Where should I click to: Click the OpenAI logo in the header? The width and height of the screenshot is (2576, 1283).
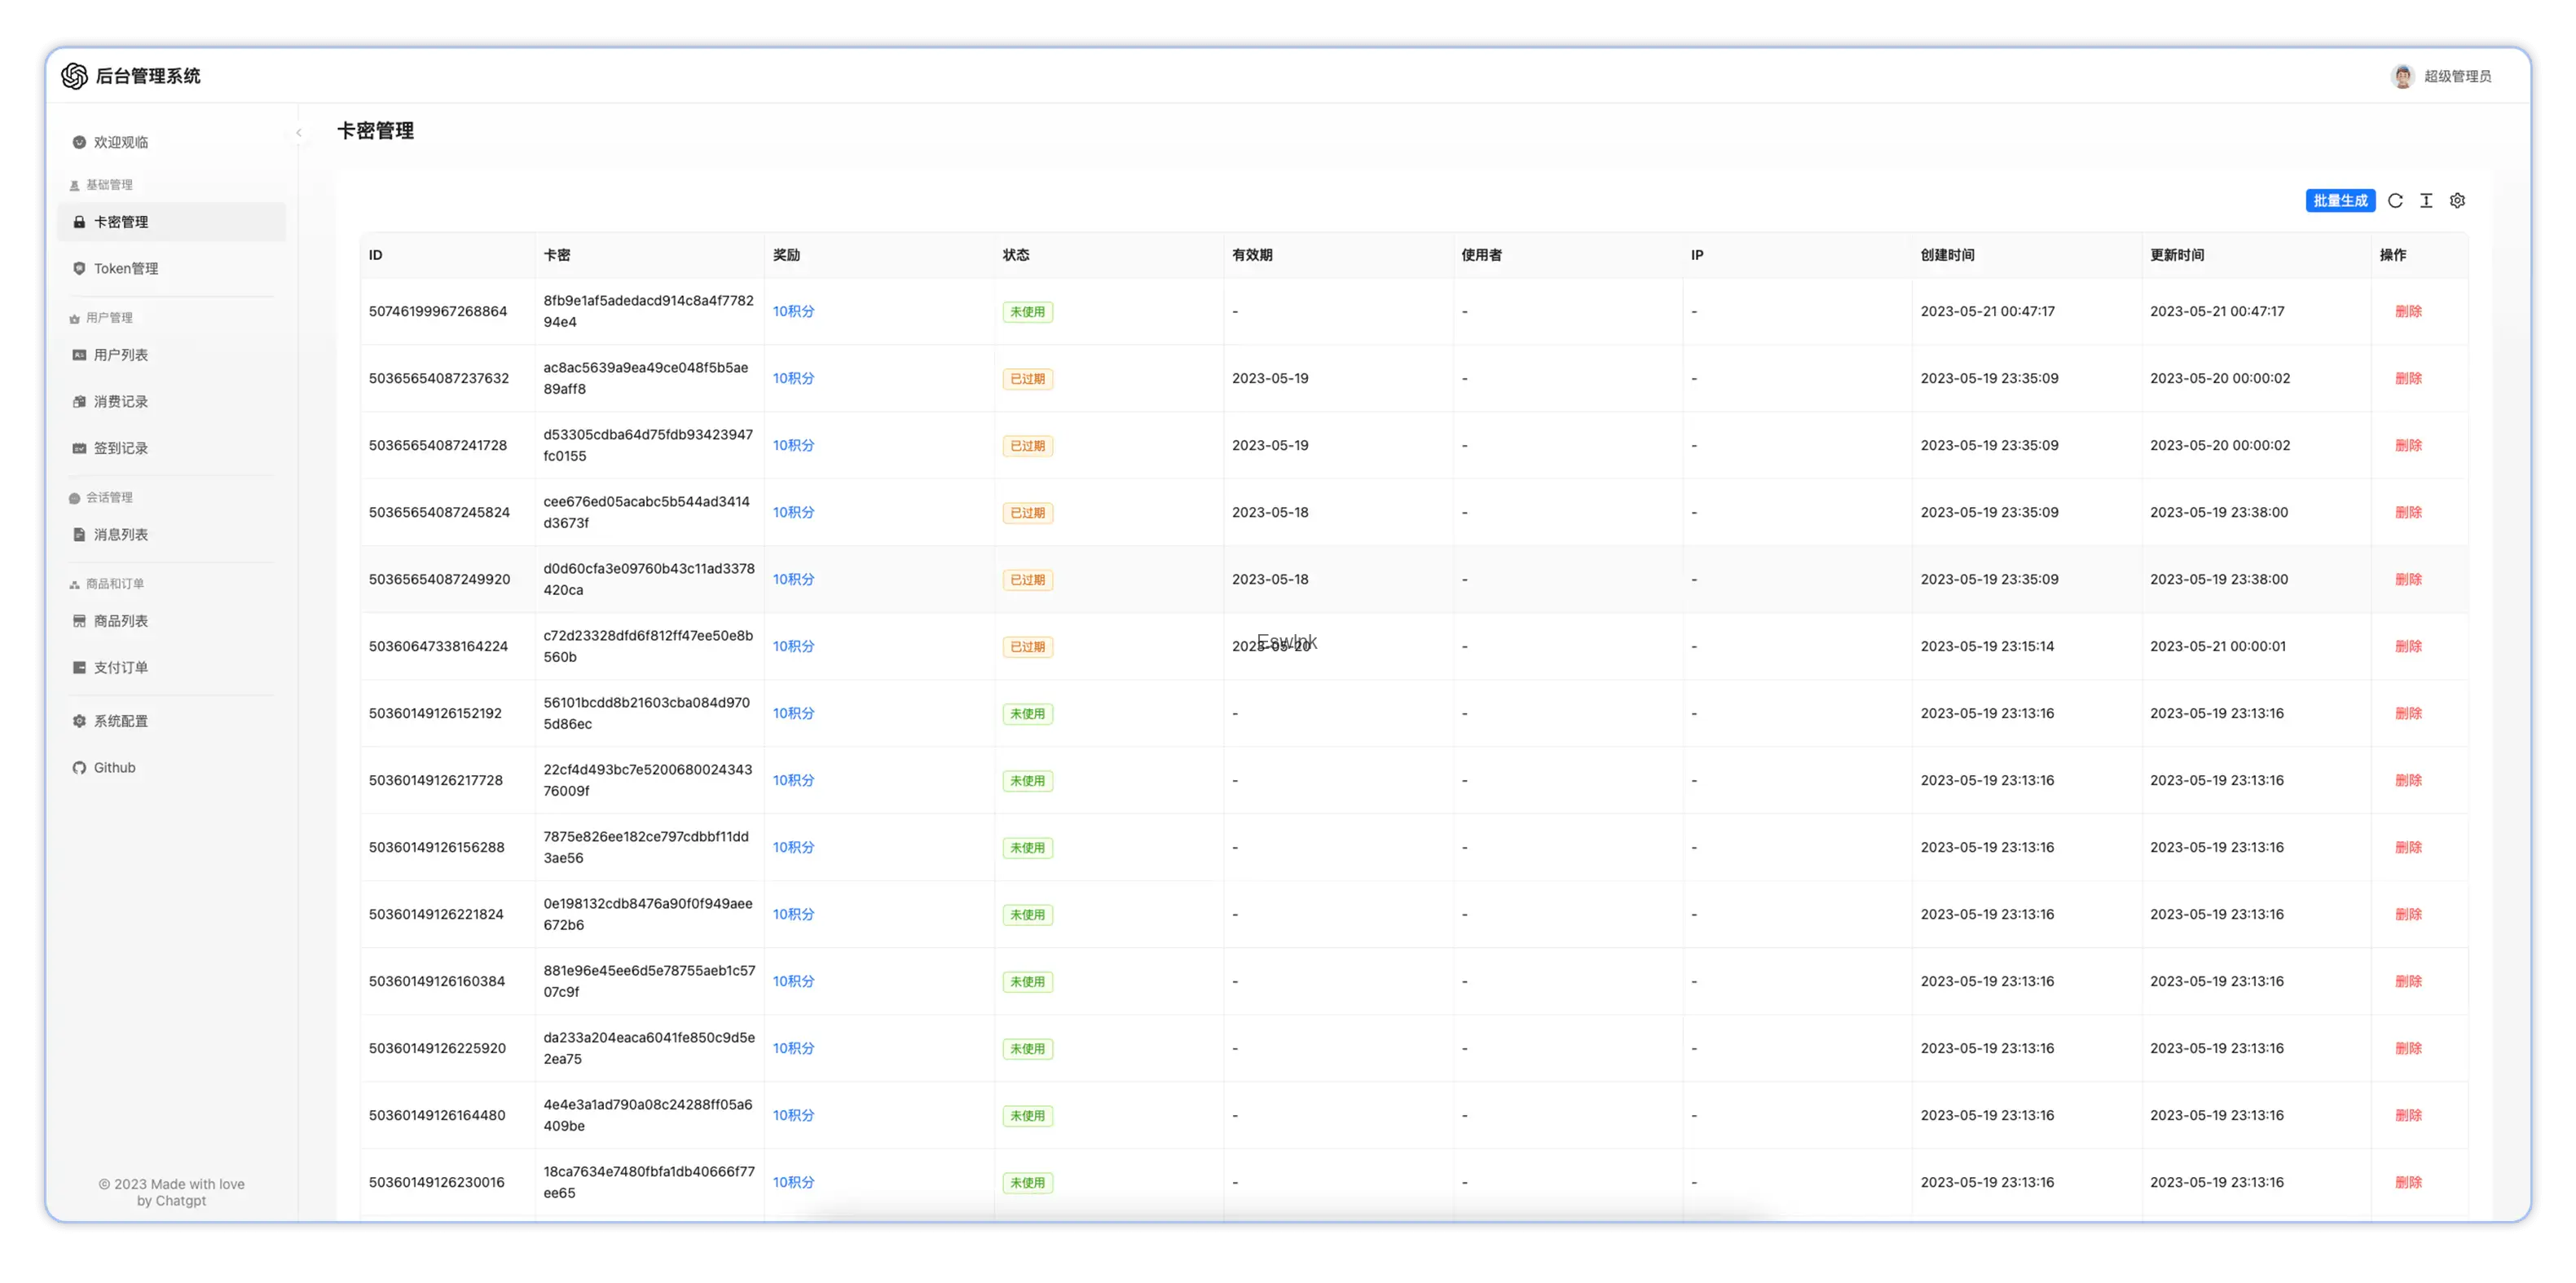tap(75, 76)
